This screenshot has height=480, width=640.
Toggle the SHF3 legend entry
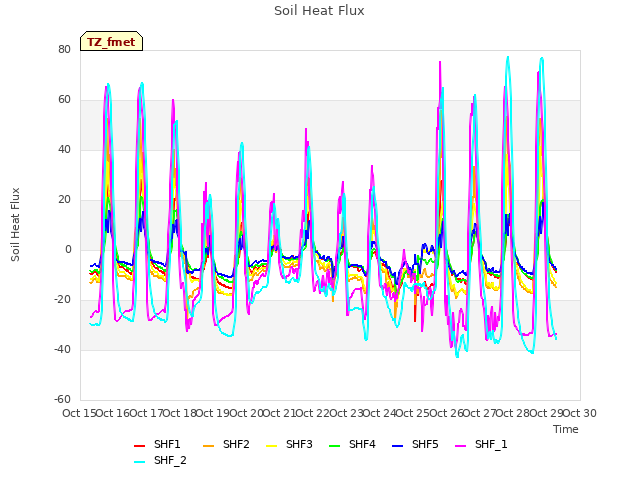coord(289,444)
